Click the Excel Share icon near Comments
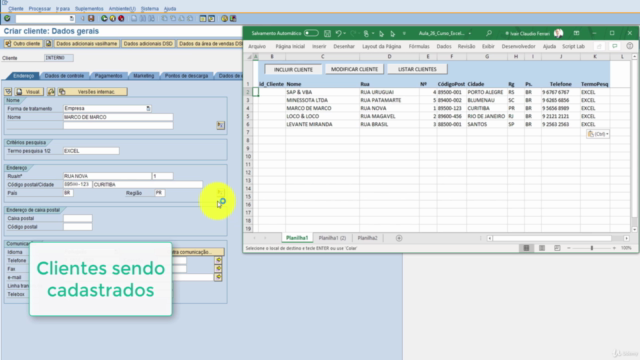Screen dimensions: 640x360 coord(599,46)
